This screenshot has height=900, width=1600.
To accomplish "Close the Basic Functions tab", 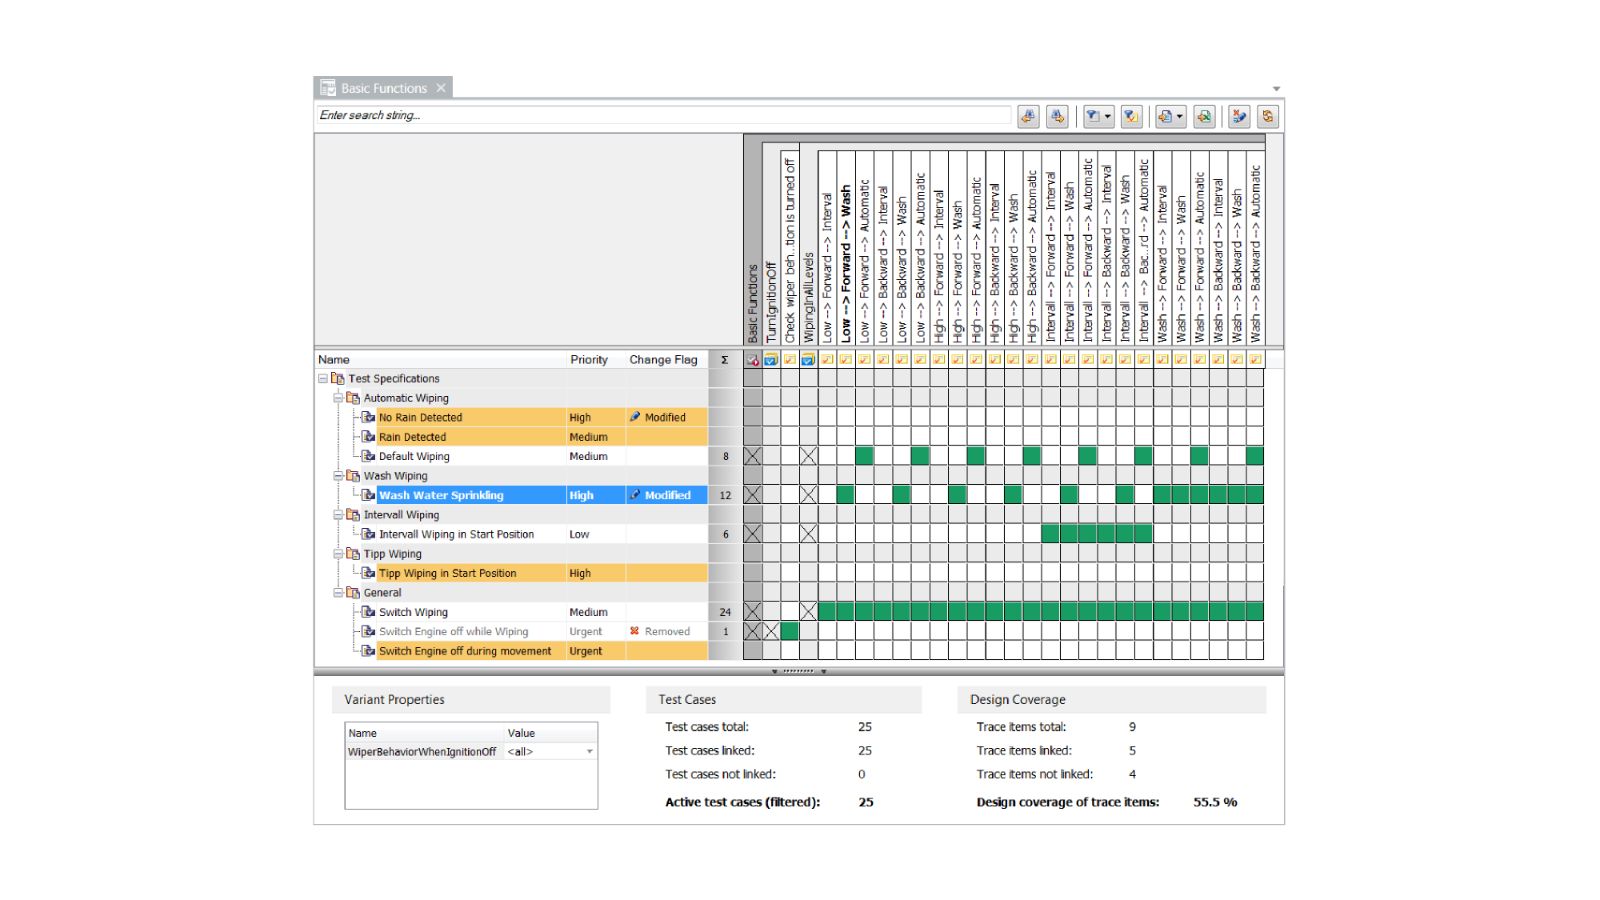I will coord(441,88).
